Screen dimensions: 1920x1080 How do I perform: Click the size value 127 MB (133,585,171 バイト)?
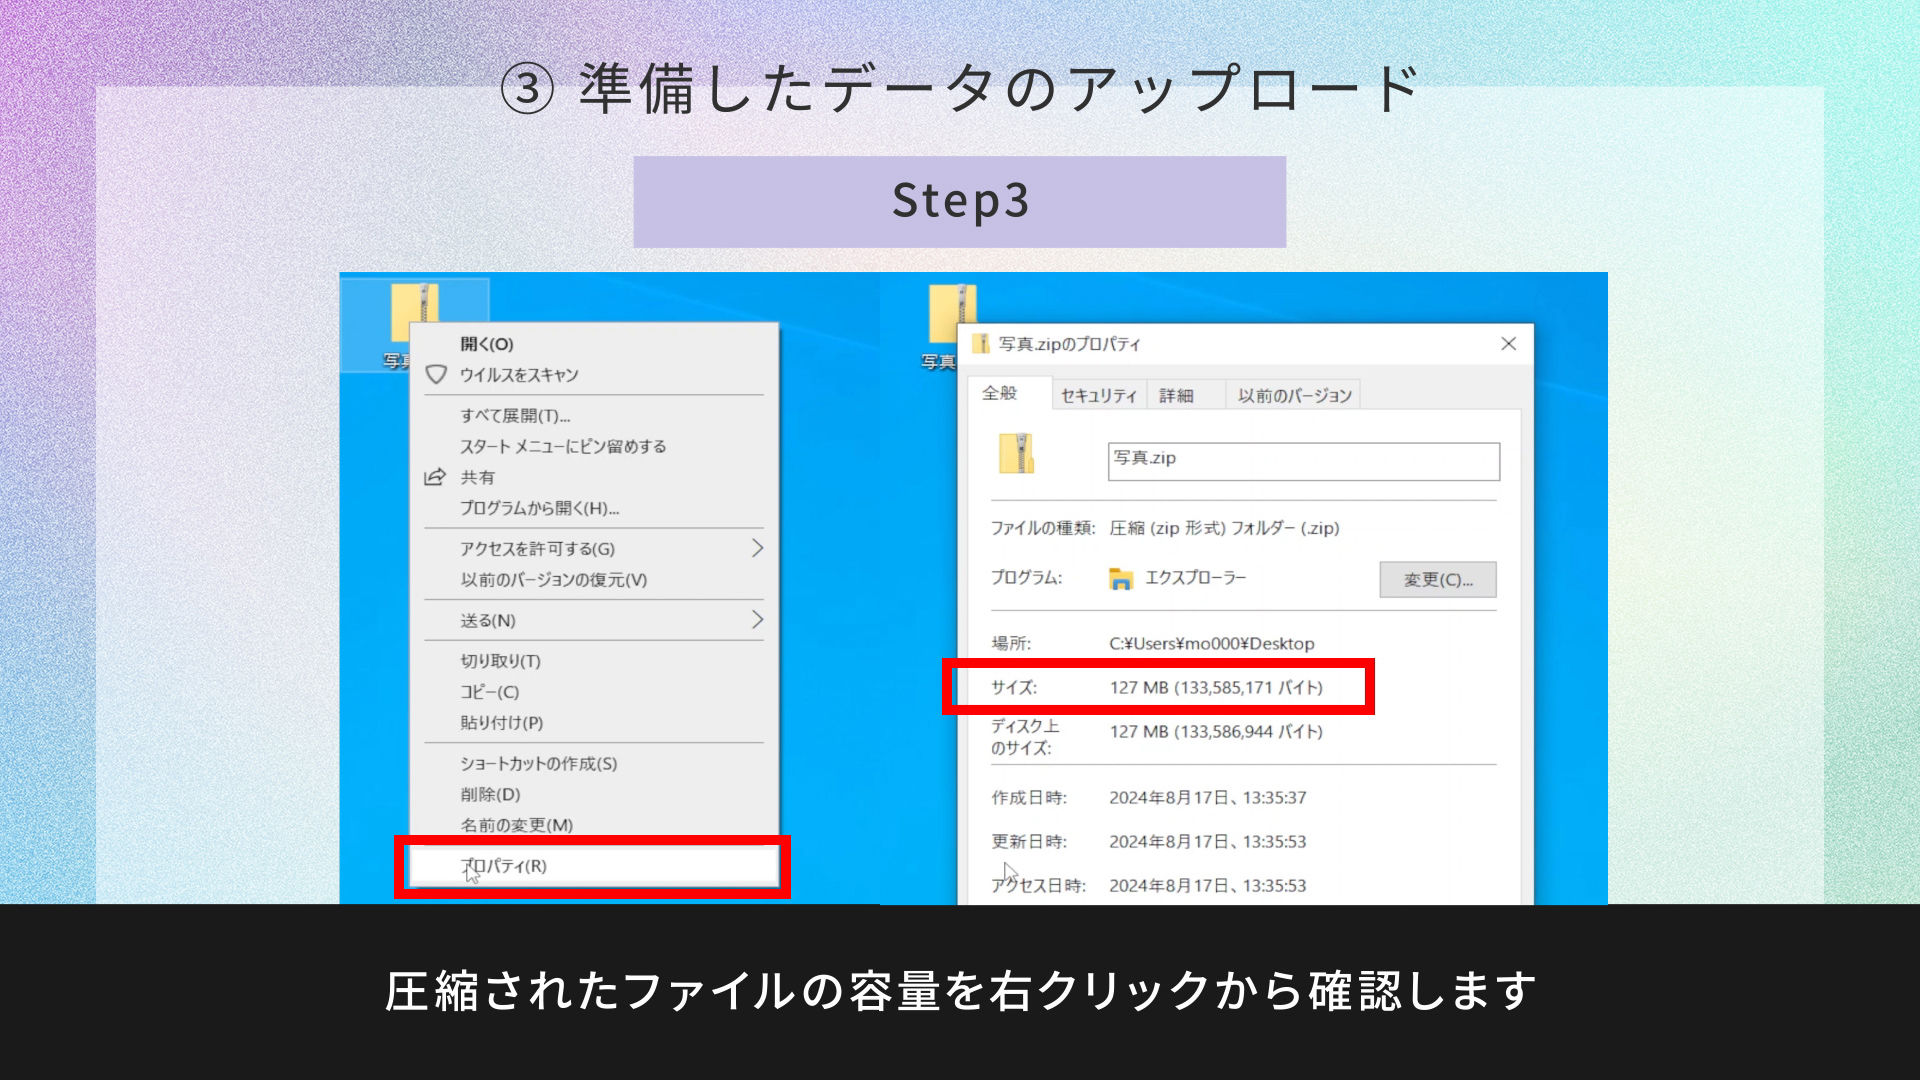click(1216, 688)
